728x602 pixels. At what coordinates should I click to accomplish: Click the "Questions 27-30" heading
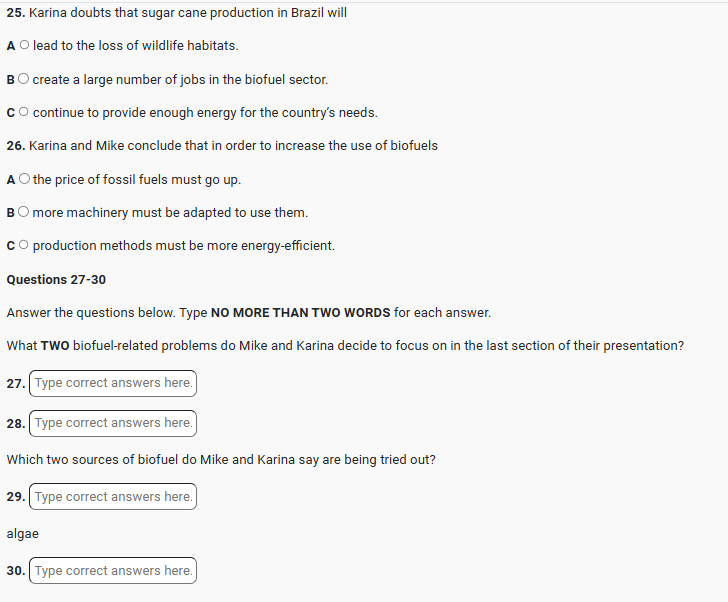coord(56,280)
